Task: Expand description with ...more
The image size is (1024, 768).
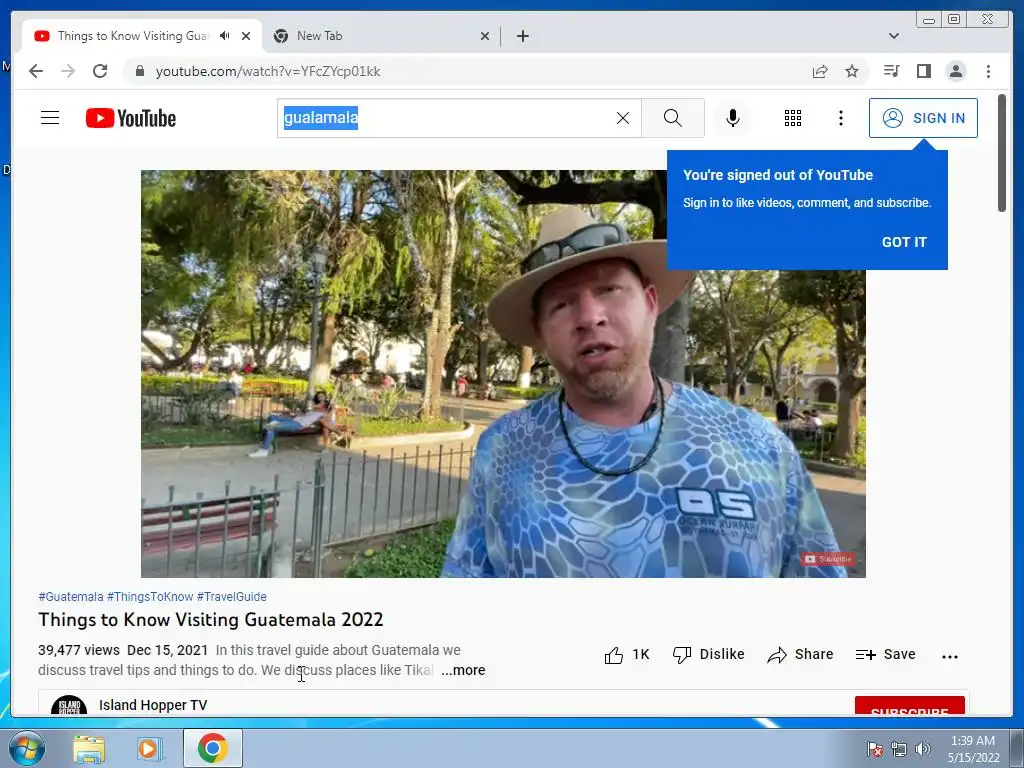Action: (463, 671)
